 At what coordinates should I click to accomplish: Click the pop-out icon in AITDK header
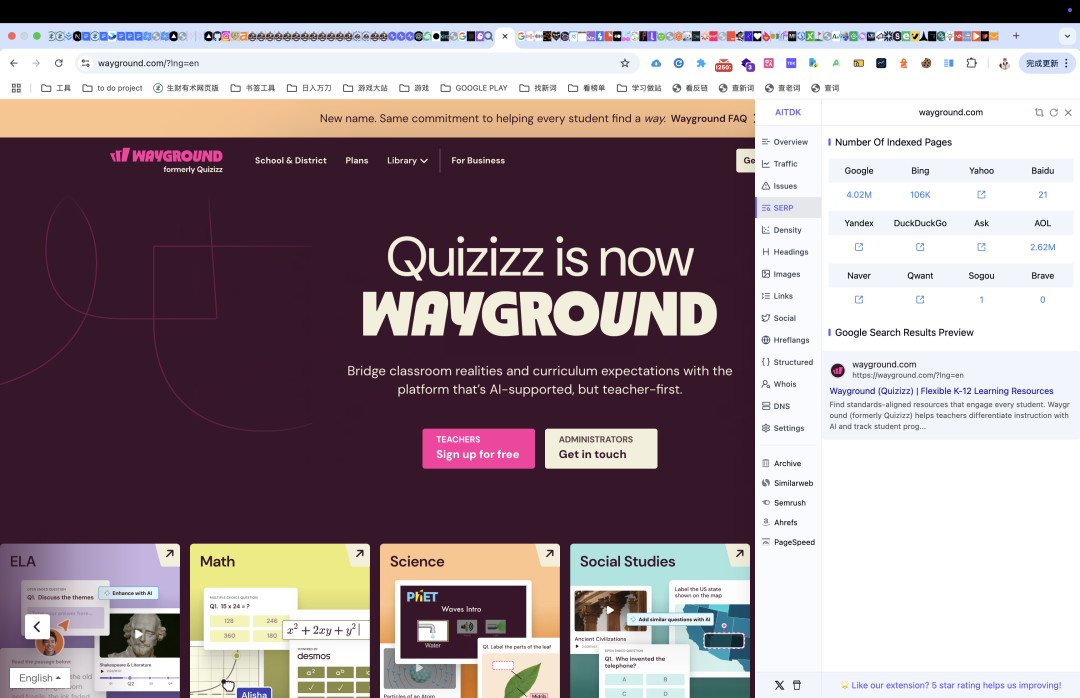point(1039,112)
